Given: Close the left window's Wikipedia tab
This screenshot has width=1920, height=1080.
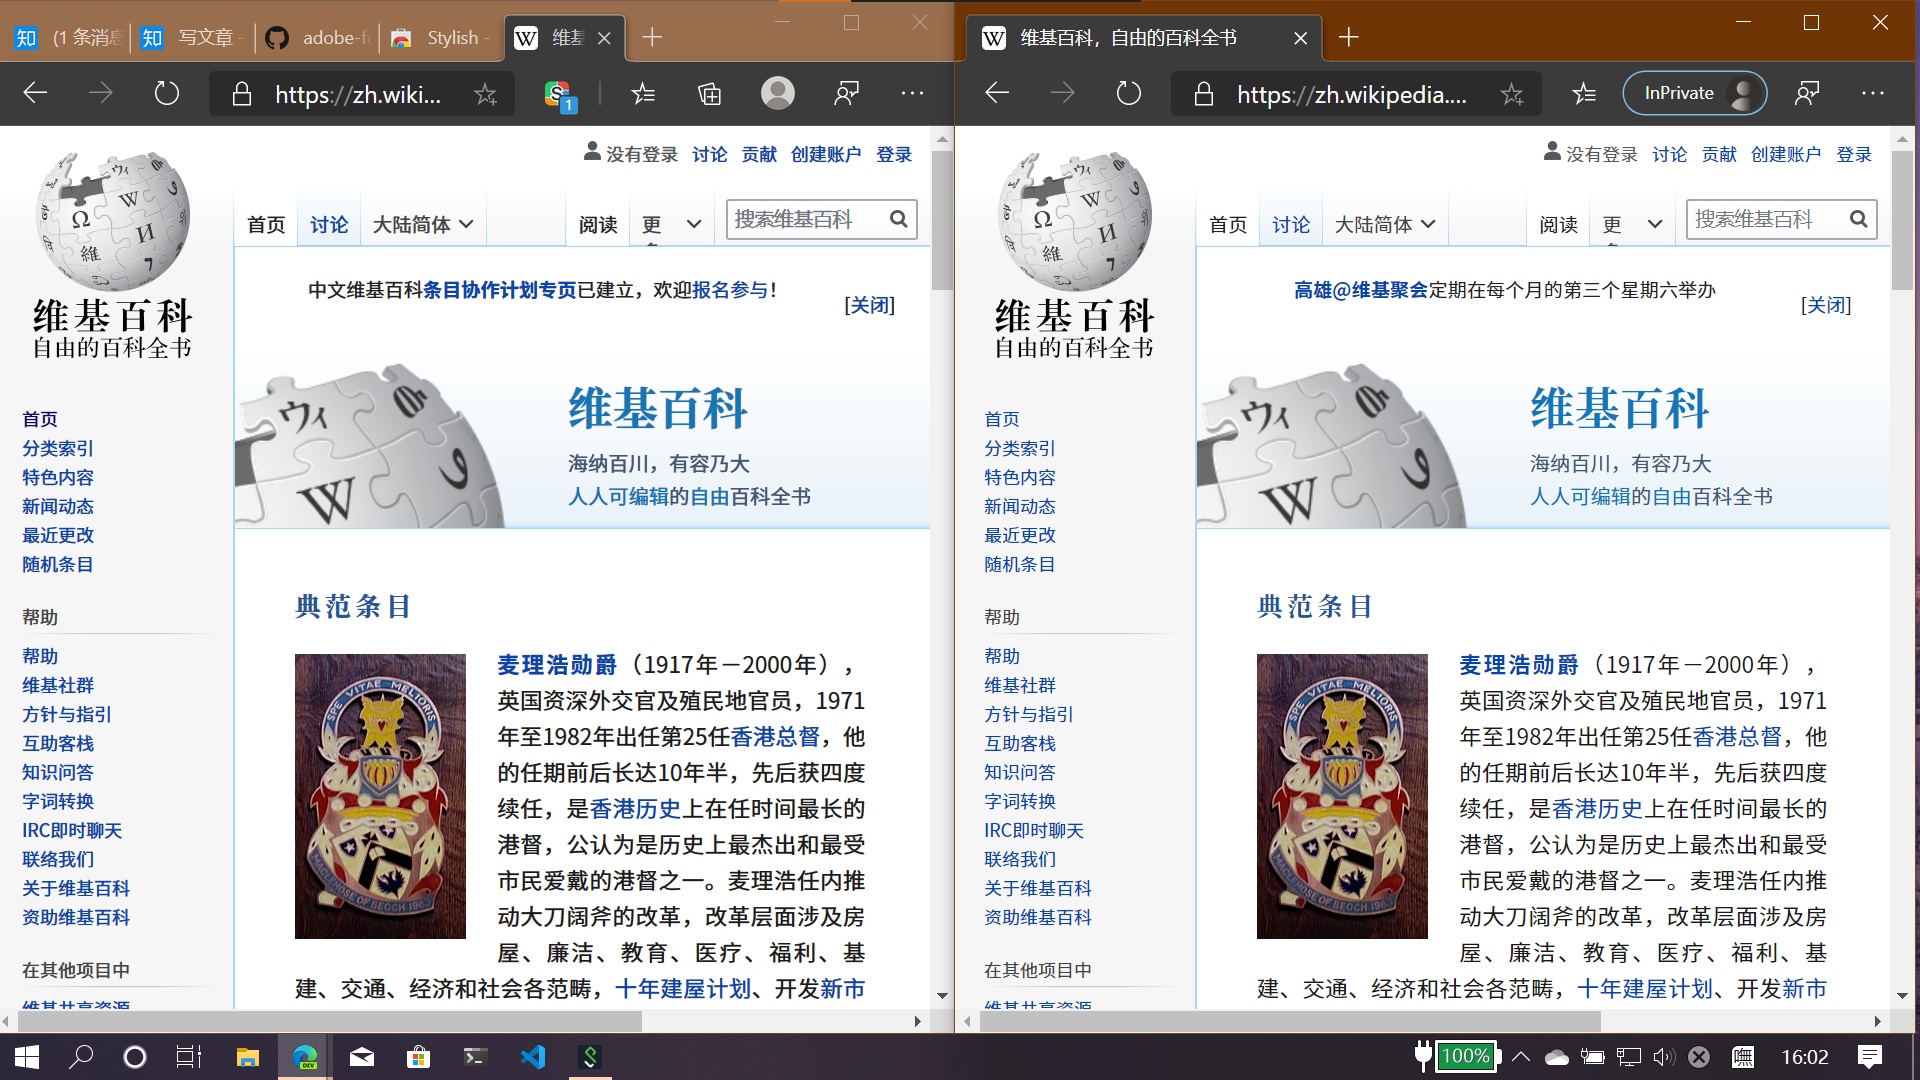Looking at the screenshot, I should coord(604,38).
